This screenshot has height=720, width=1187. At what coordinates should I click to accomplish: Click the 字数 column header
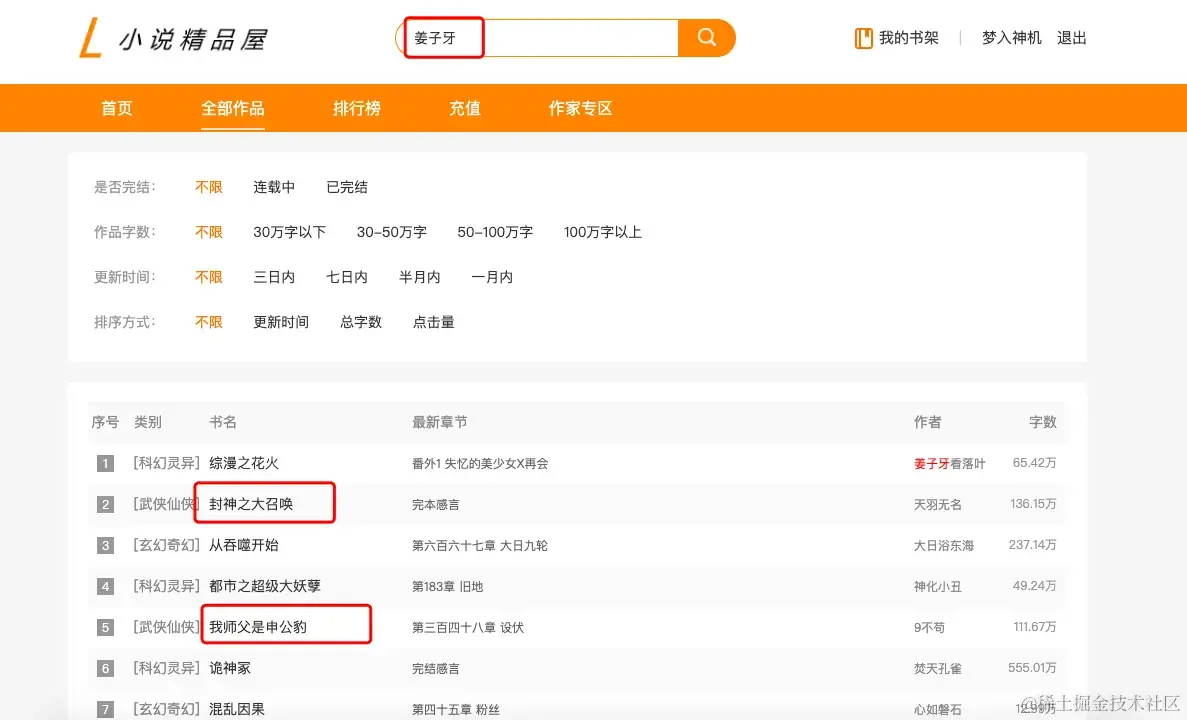[1042, 422]
